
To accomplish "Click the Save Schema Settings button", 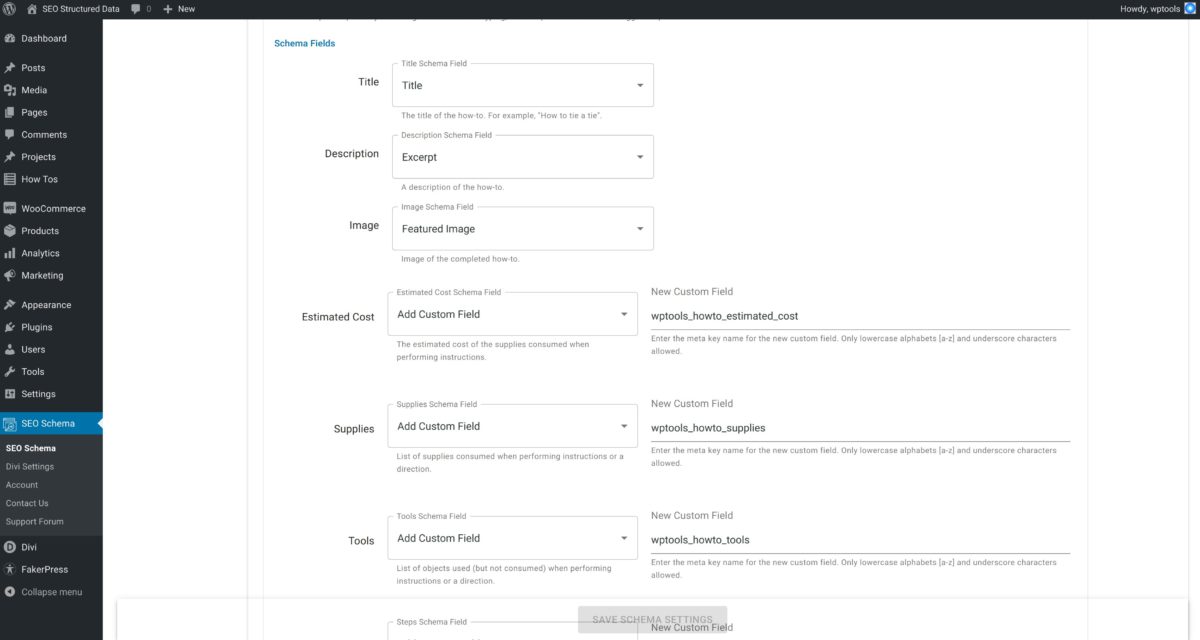I will click(651, 619).
